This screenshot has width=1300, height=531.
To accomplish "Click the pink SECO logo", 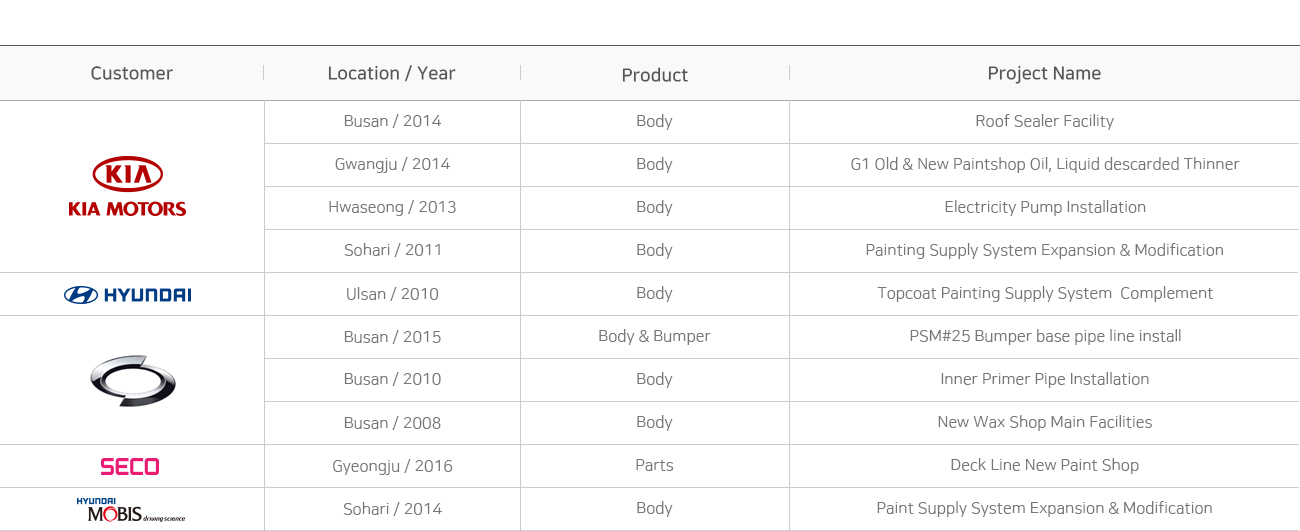I will point(130,466).
